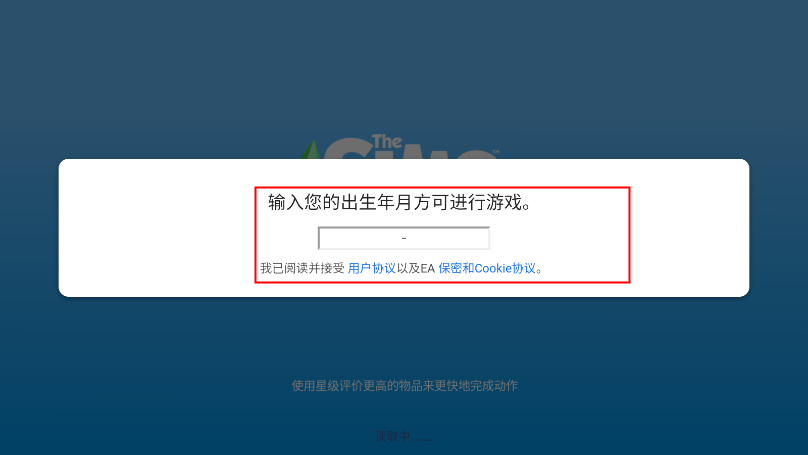Image resolution: width=808 pixels, height=455 pixels.
Task: Focus the birth year-month entry box
Action: pyautogui.click(x=403, y=238)
